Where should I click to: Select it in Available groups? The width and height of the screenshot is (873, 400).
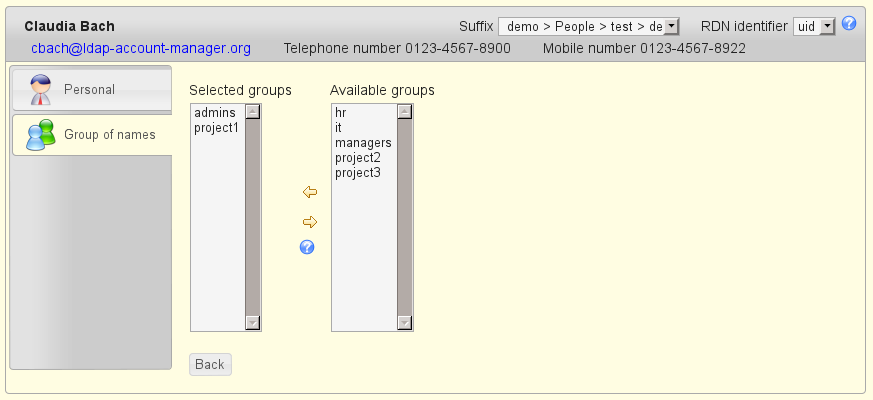pos(339,128)
